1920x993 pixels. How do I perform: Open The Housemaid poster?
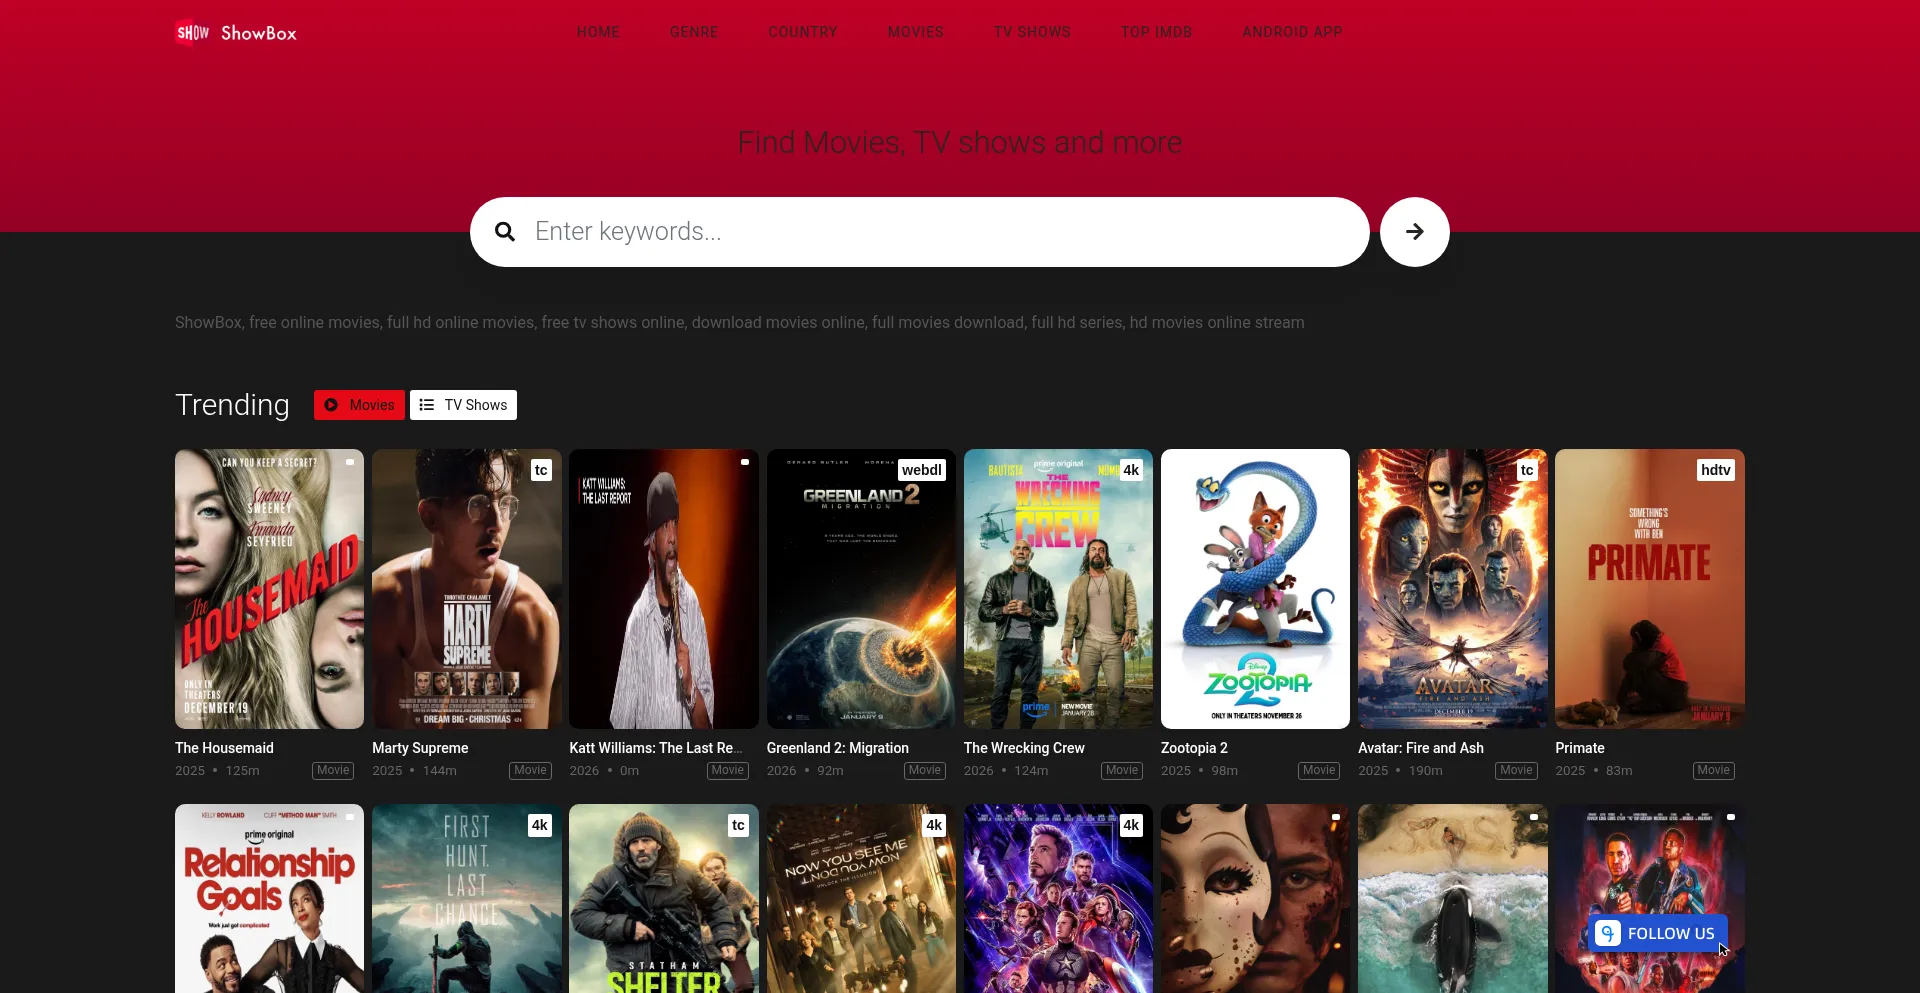tap(269, 589)
